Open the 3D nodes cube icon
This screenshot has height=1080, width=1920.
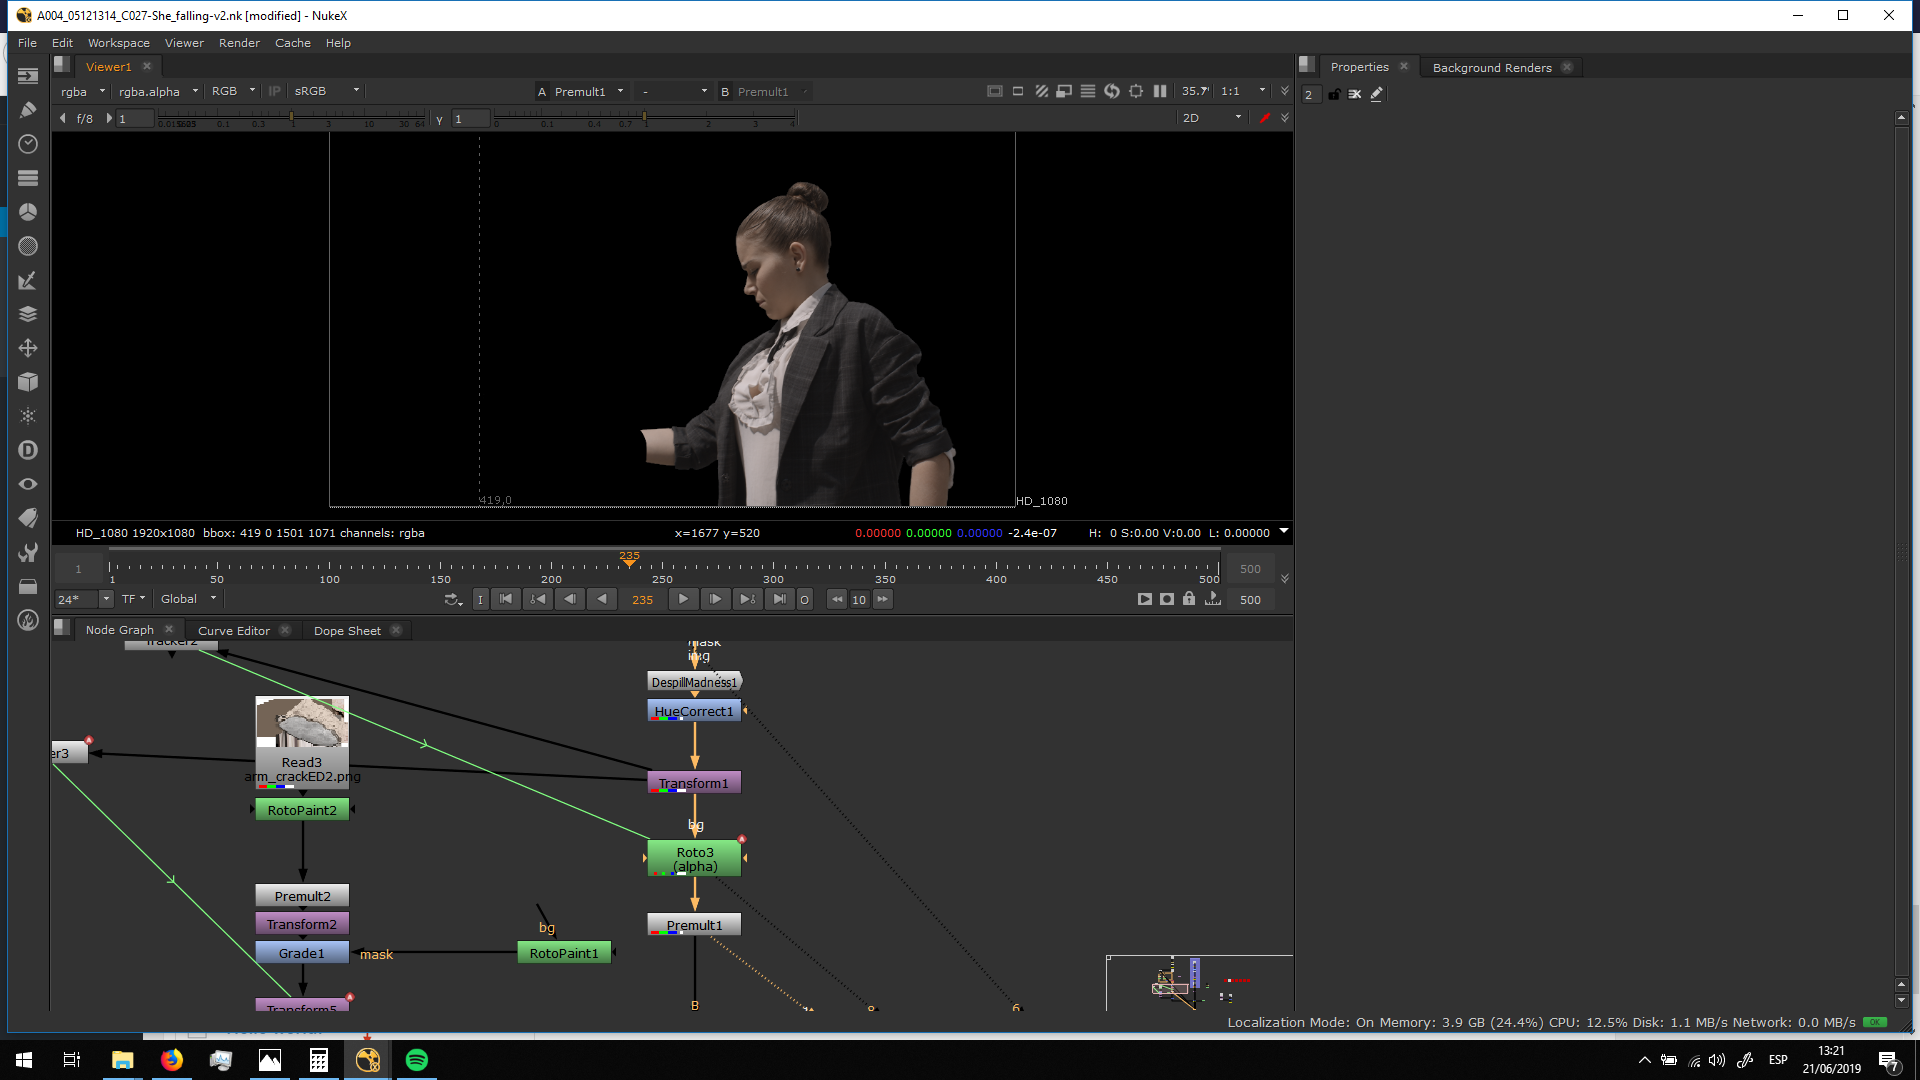coord(28,382)
